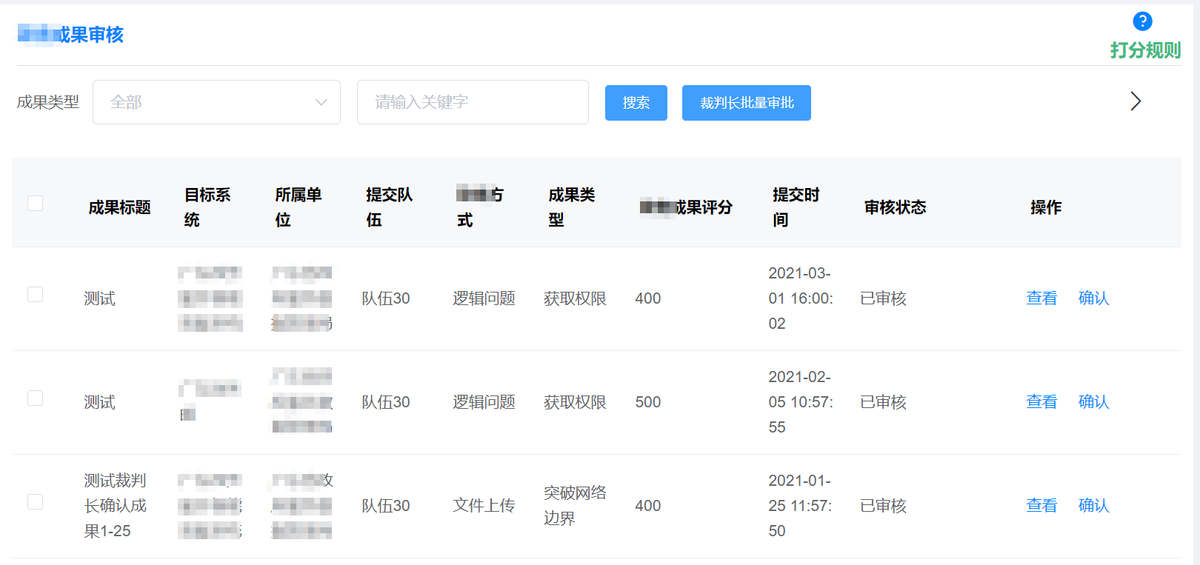Viewport: 1200px width, 565px height.
Task: Toggle the select-all checkbox in table header
Action: click(x=35, y=203)
